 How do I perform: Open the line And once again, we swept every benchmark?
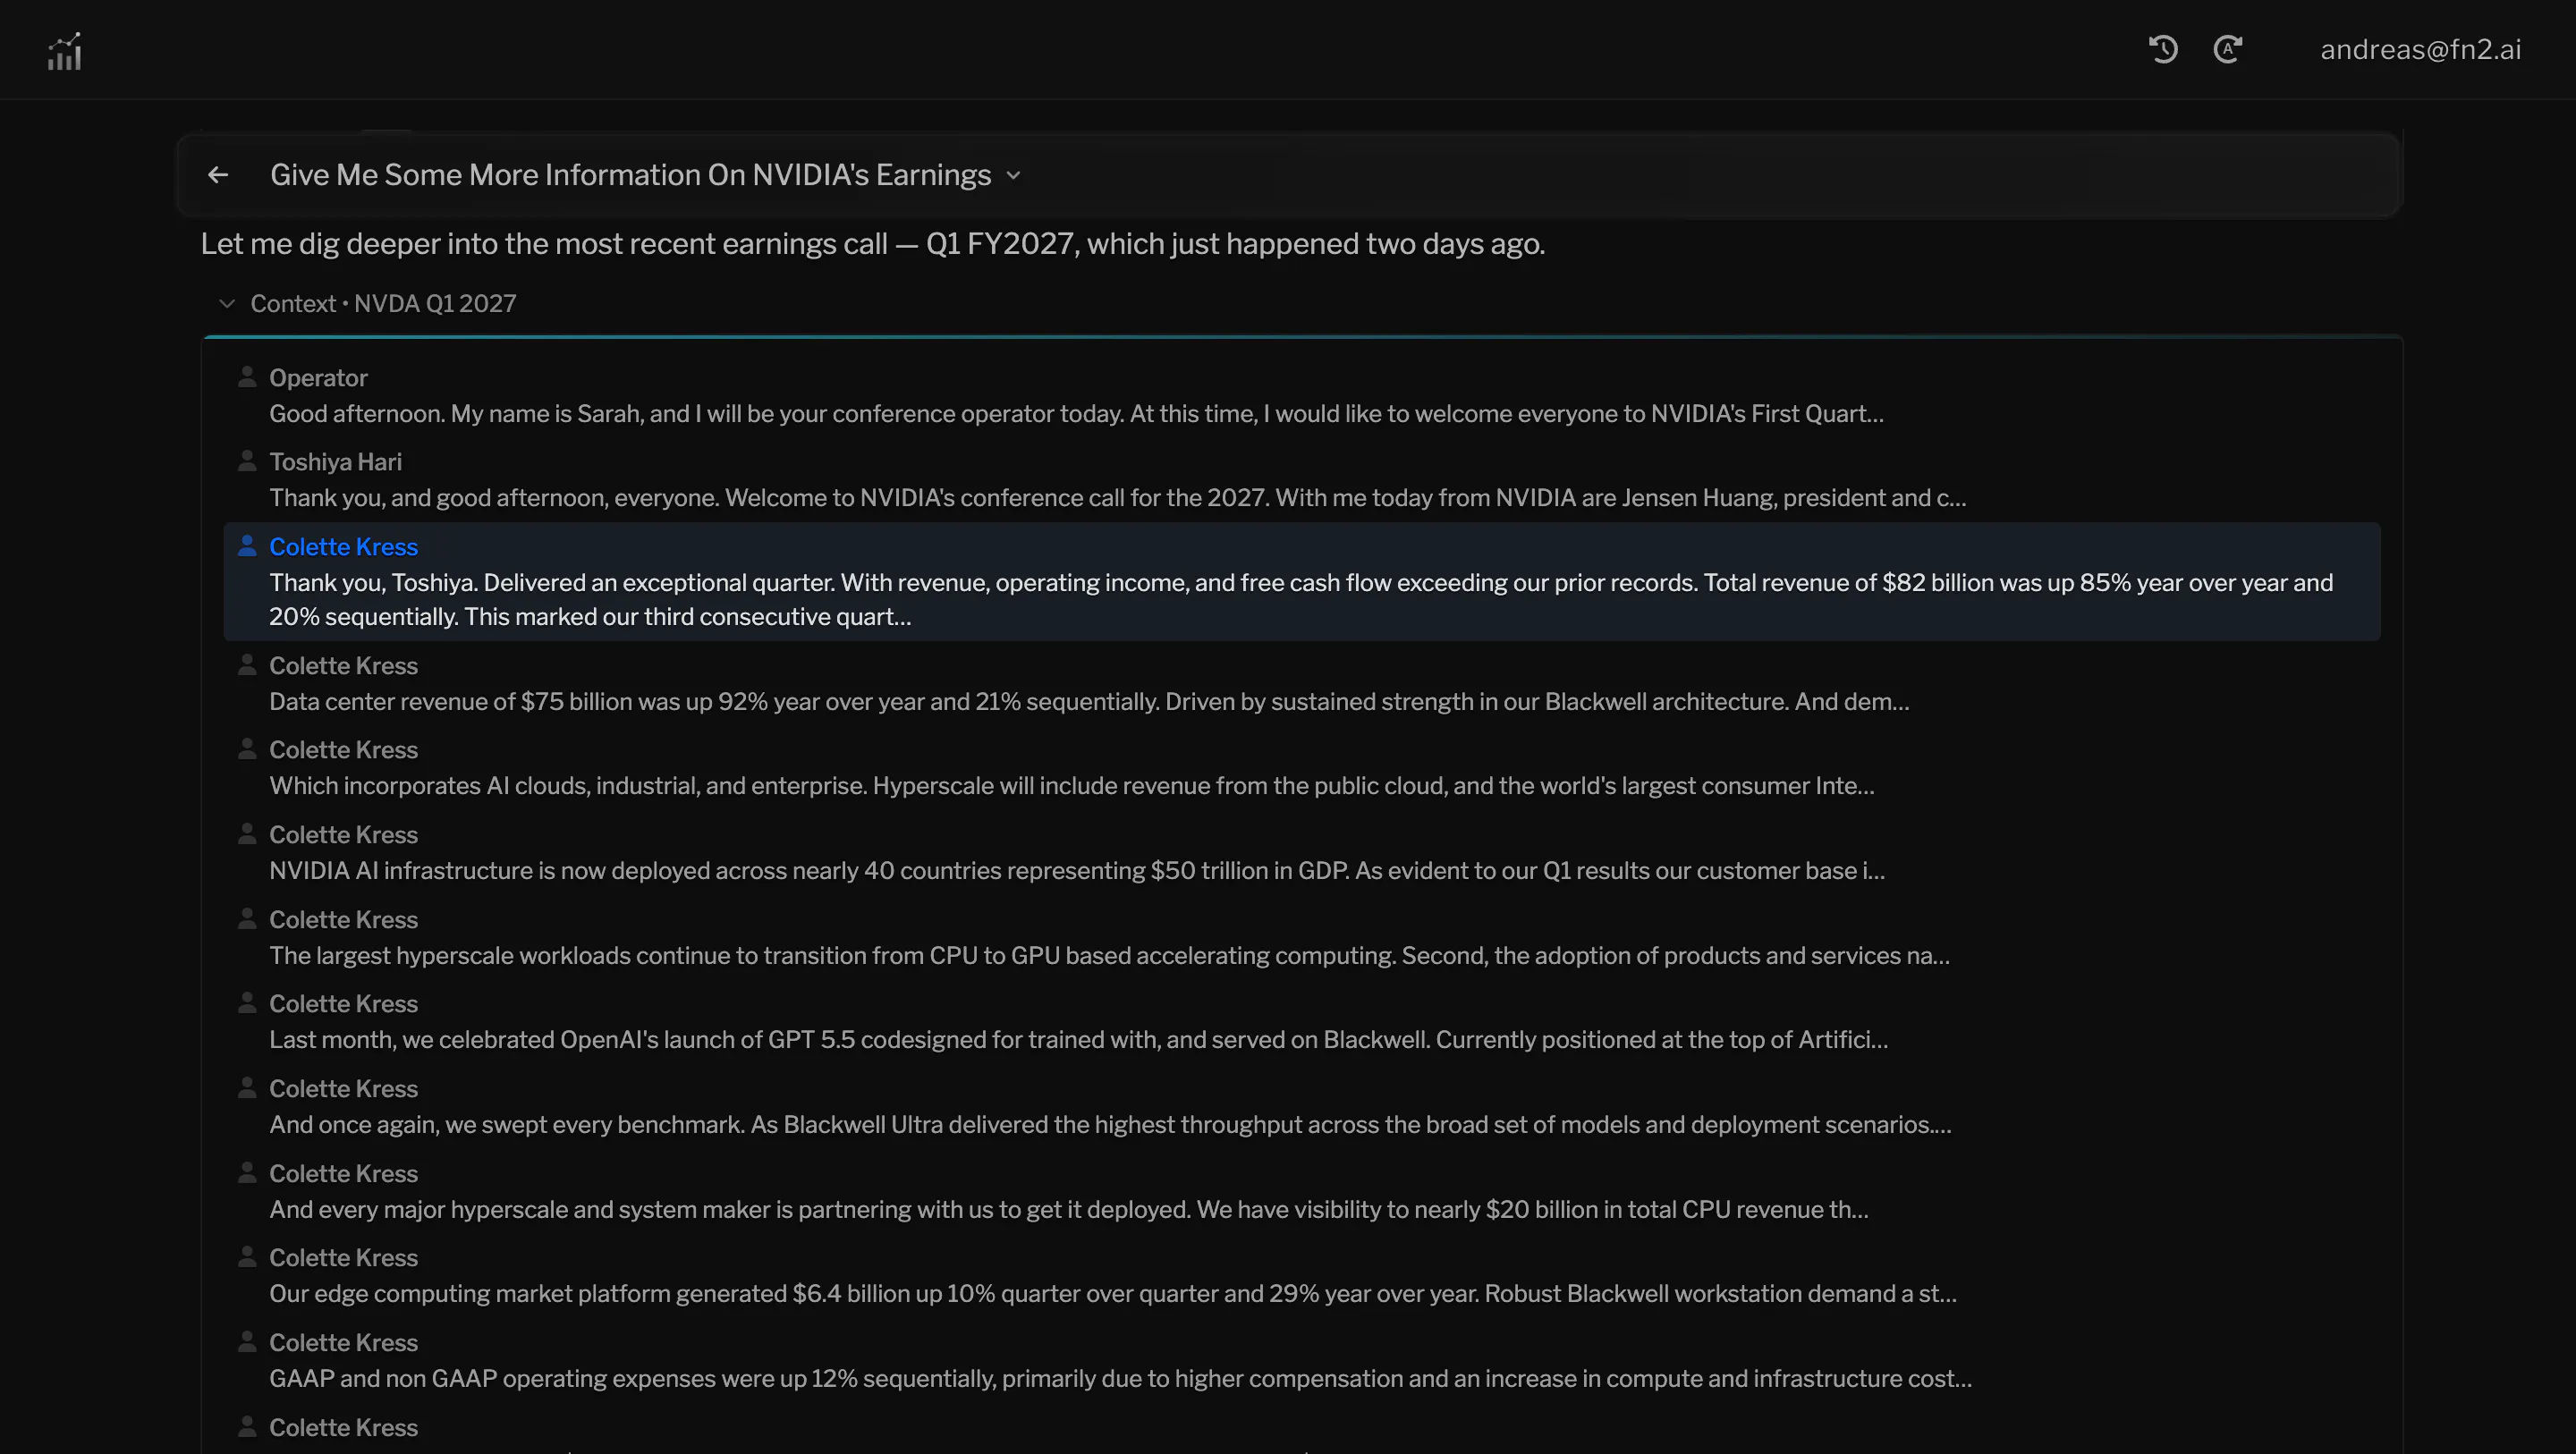[1110, 1125]
